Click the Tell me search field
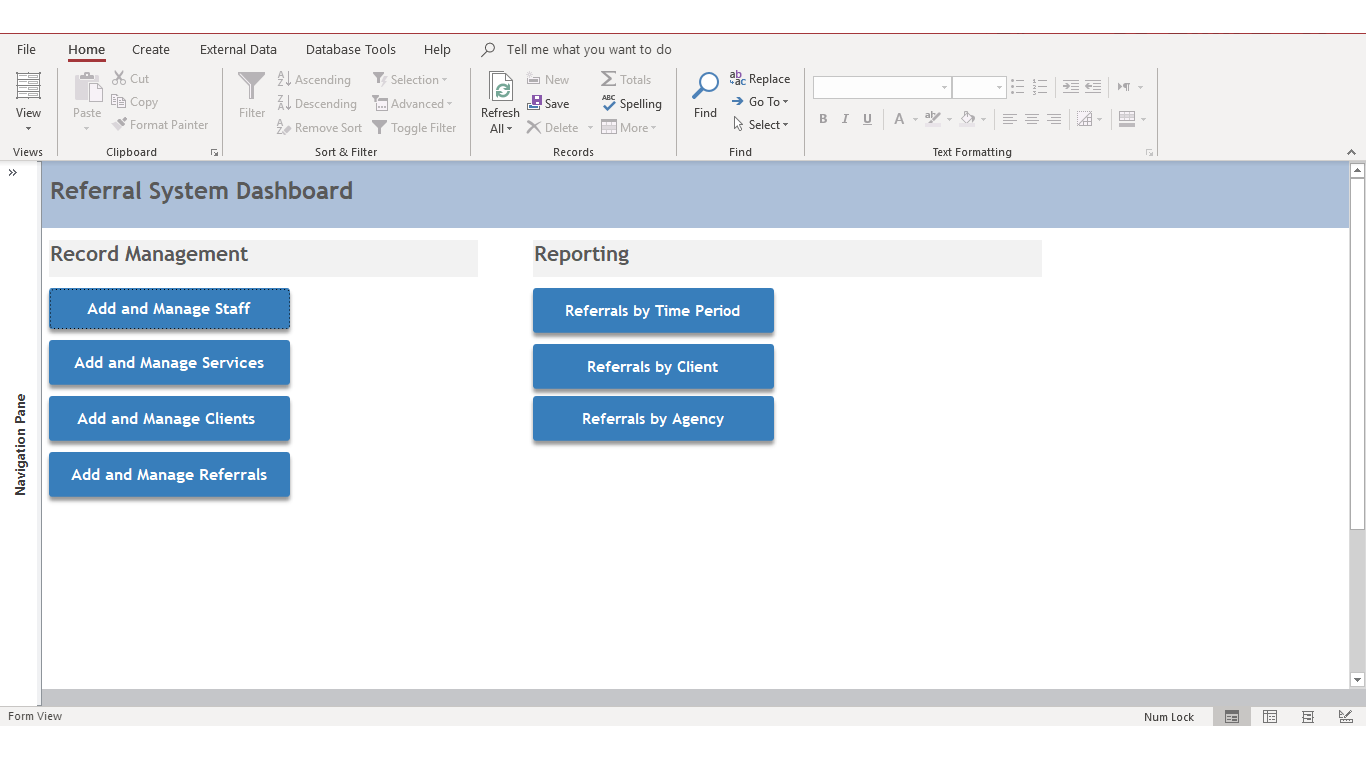1366x768 pixels. (588, 49)
